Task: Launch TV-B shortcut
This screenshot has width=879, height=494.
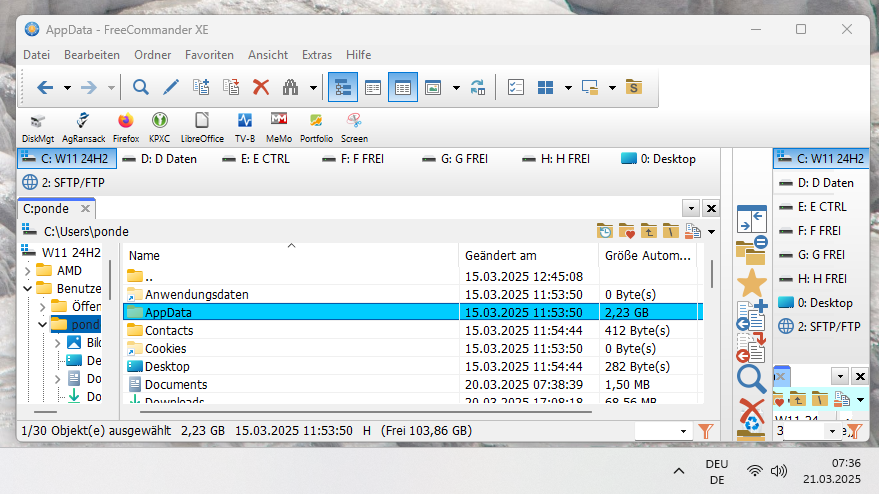Action: coord(244,128)
